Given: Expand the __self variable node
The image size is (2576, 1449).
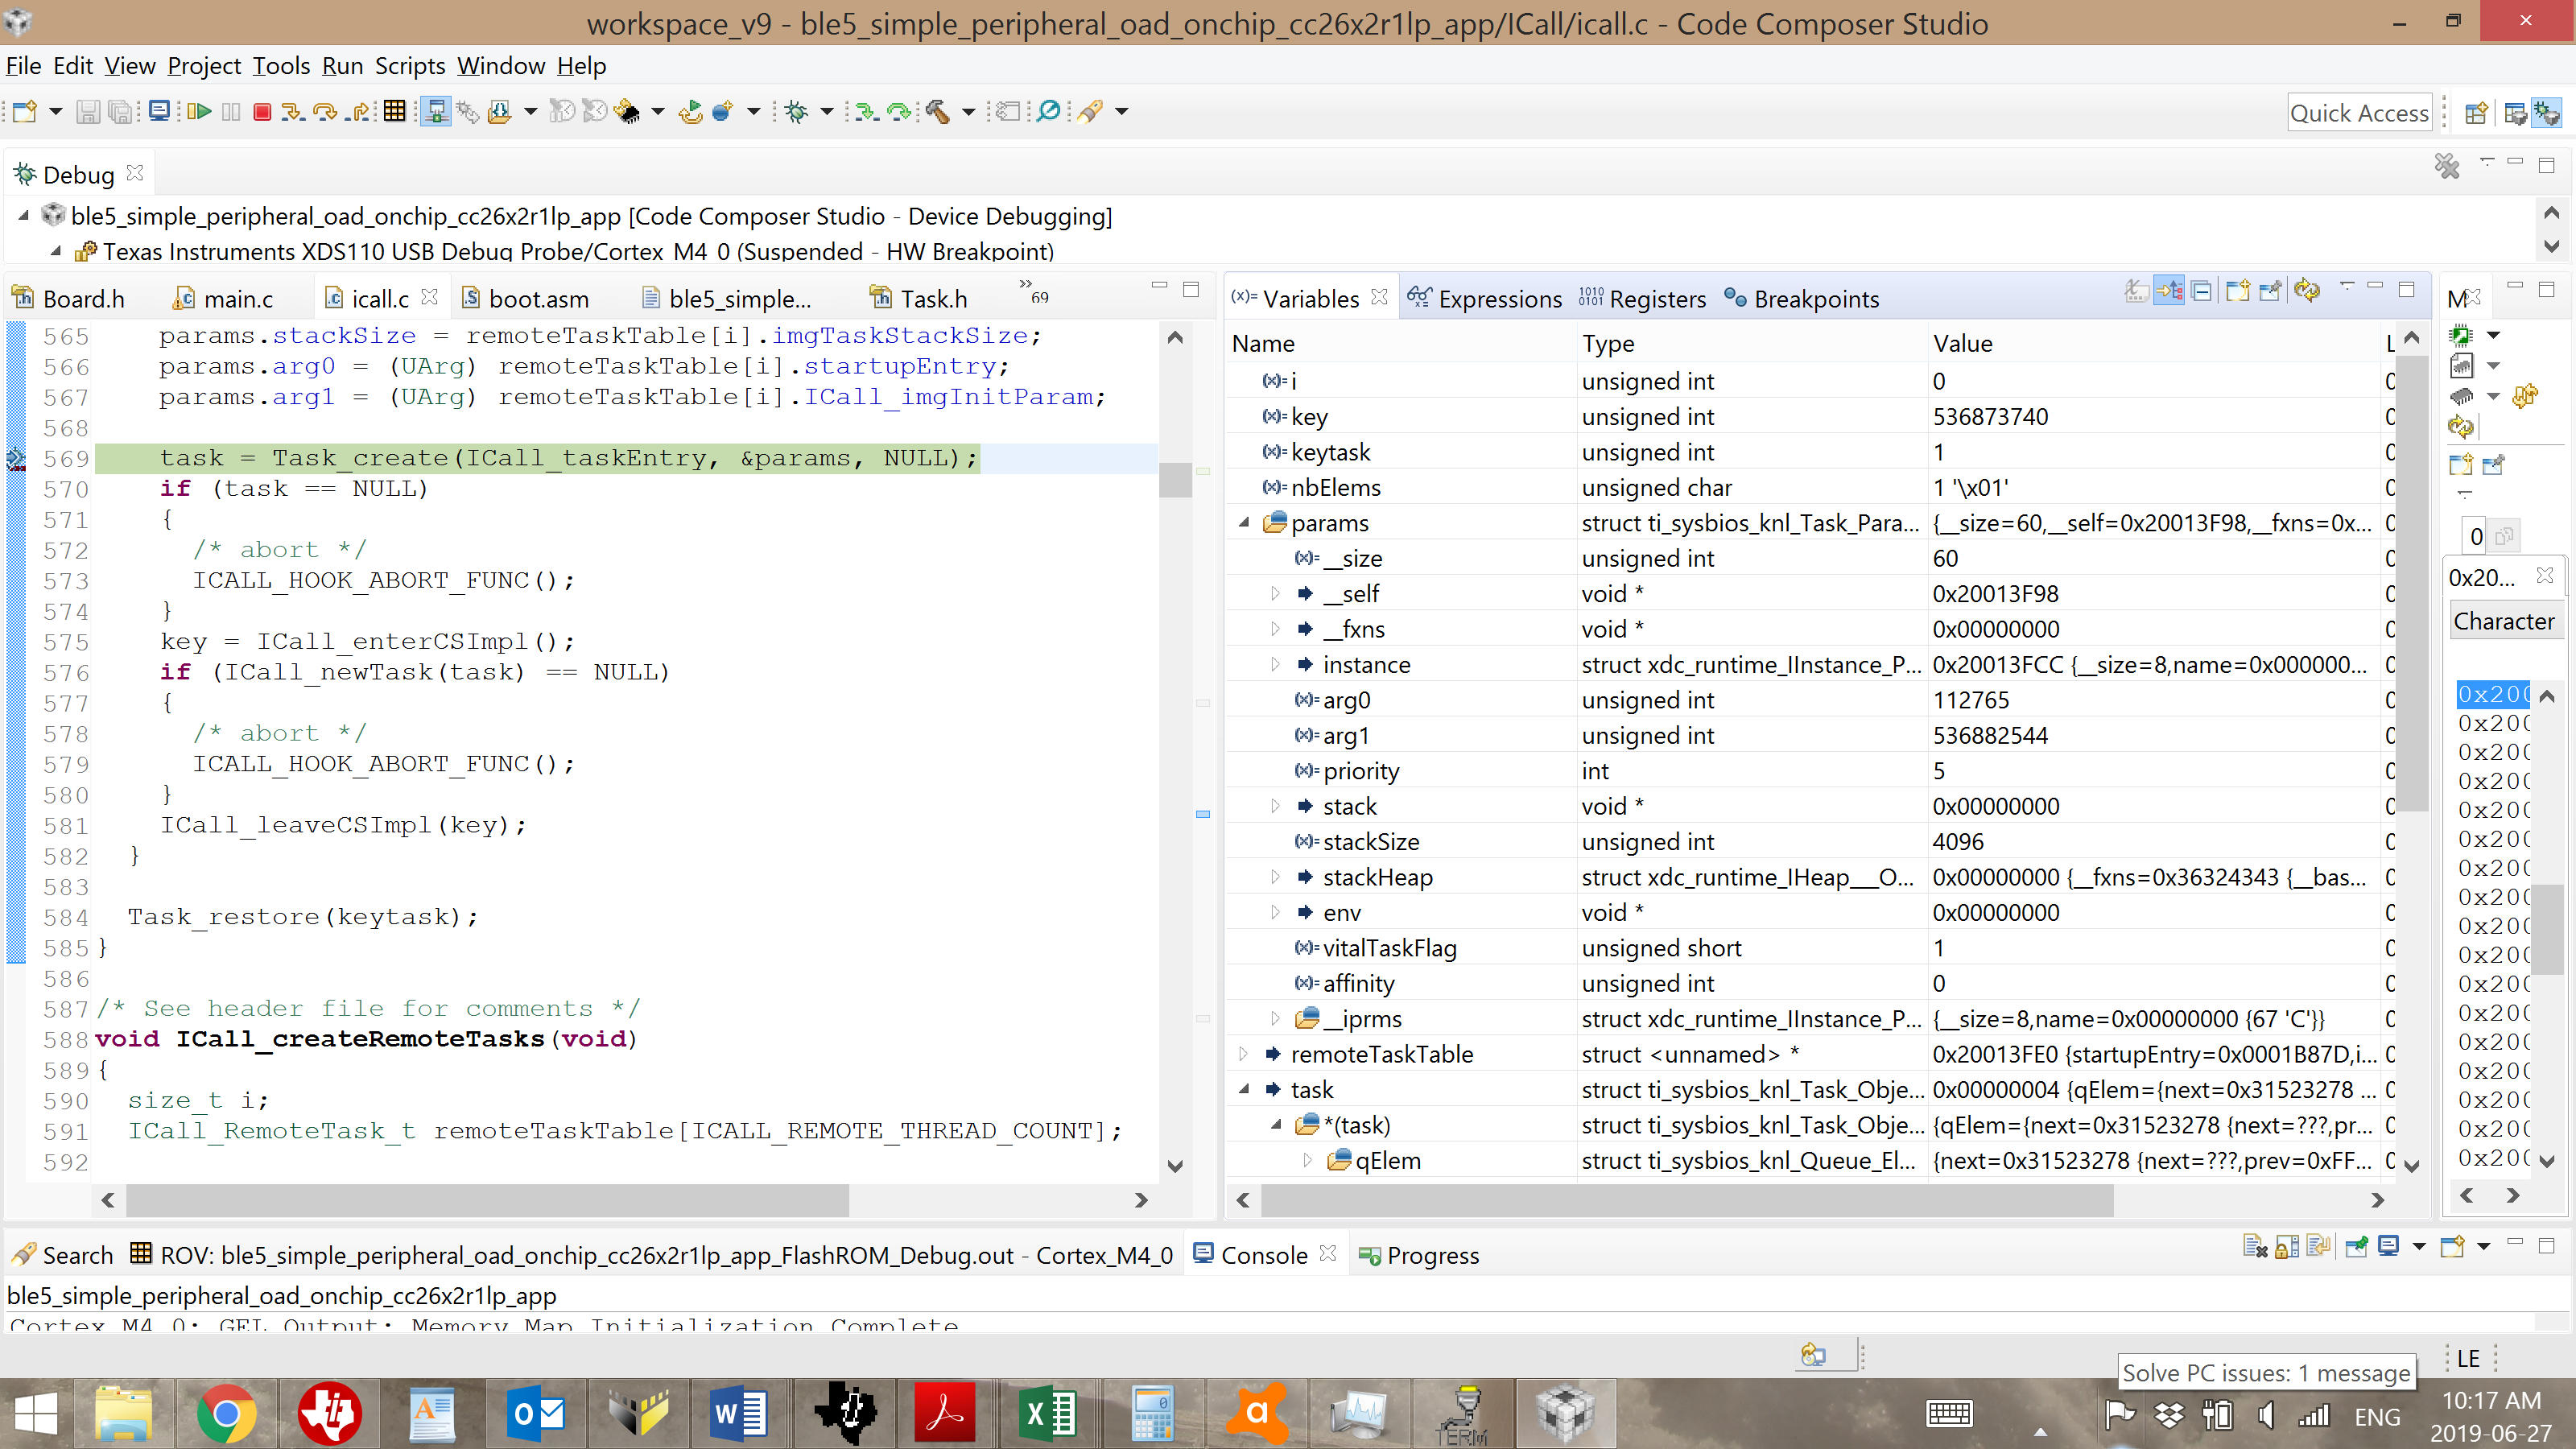Looking at the screenshot, I should (x=1275, y=593).
